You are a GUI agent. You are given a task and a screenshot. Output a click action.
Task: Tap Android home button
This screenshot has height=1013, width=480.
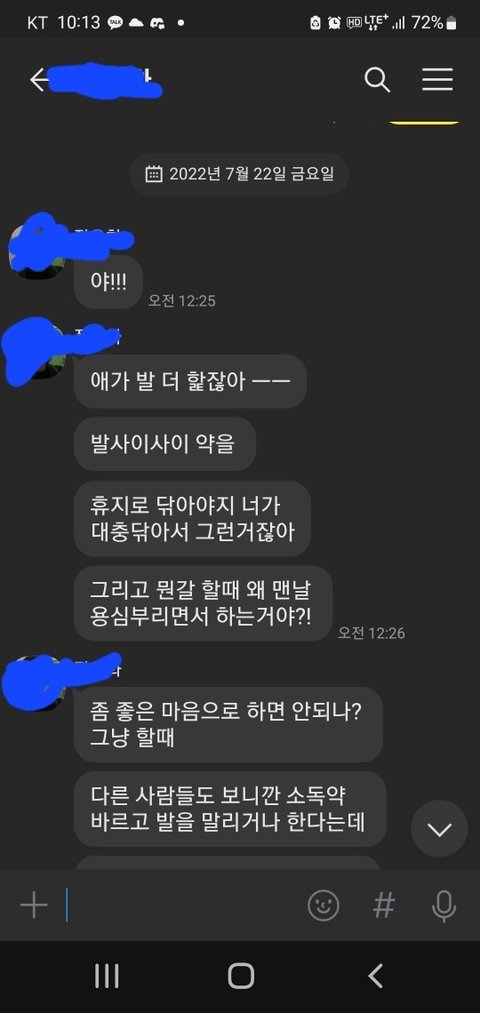pyautogui.click(x=240, y=976)
